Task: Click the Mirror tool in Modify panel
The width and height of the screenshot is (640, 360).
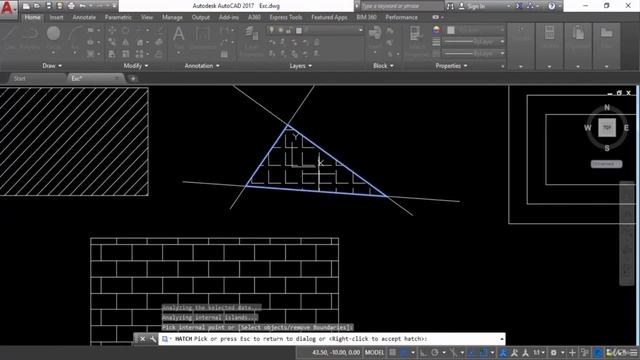Action: pyautogui.click(x=125, y=42)
